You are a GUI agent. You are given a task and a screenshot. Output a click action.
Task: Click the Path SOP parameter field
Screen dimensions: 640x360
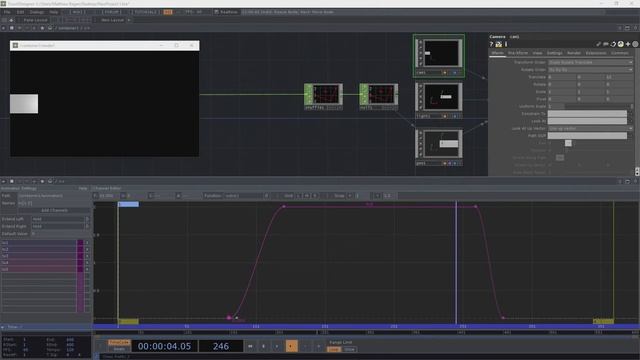587,136
